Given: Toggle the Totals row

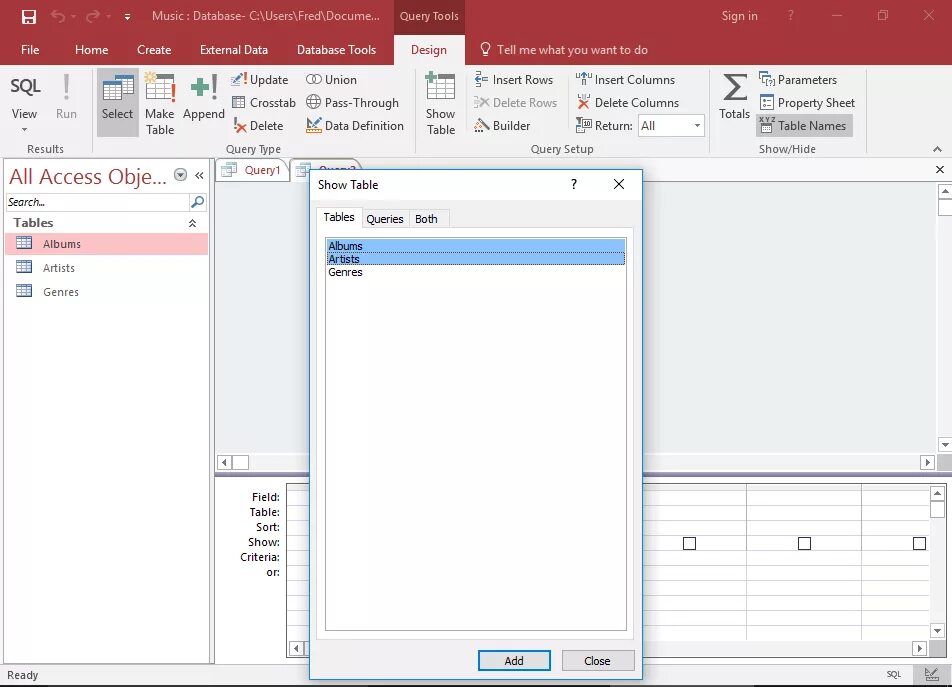Looking at the screenshot, I should (x=734, y=96).
